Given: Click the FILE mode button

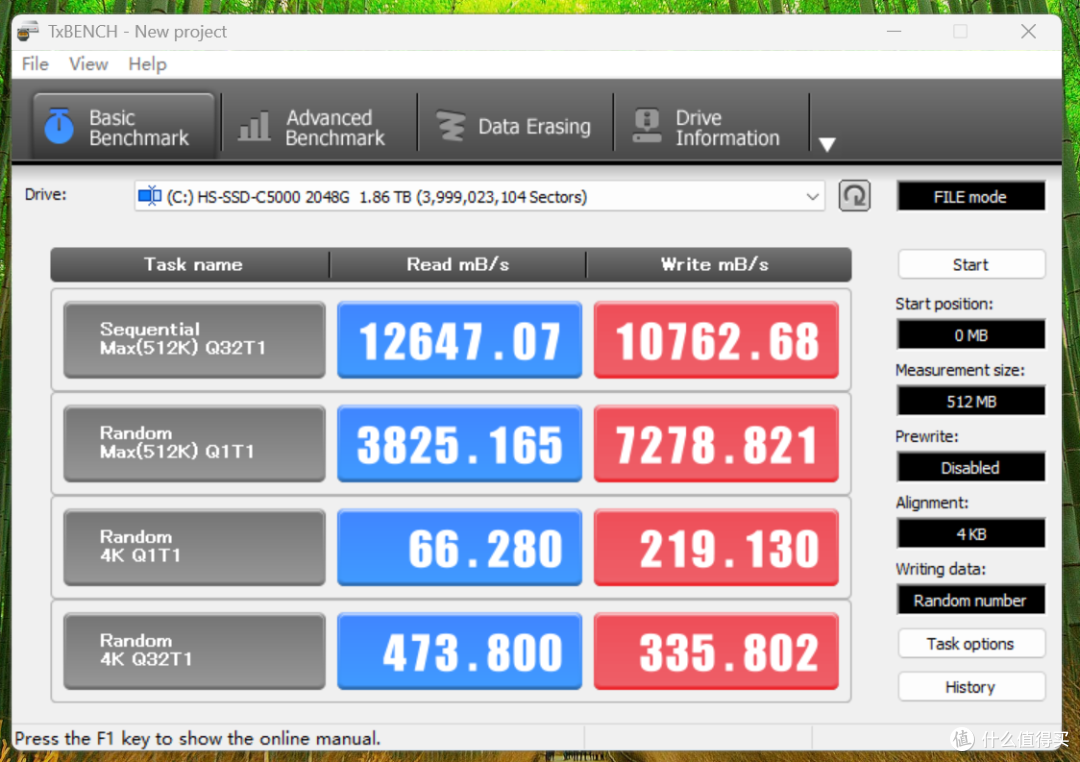Looking at the screenshot, I should point(970,197).
